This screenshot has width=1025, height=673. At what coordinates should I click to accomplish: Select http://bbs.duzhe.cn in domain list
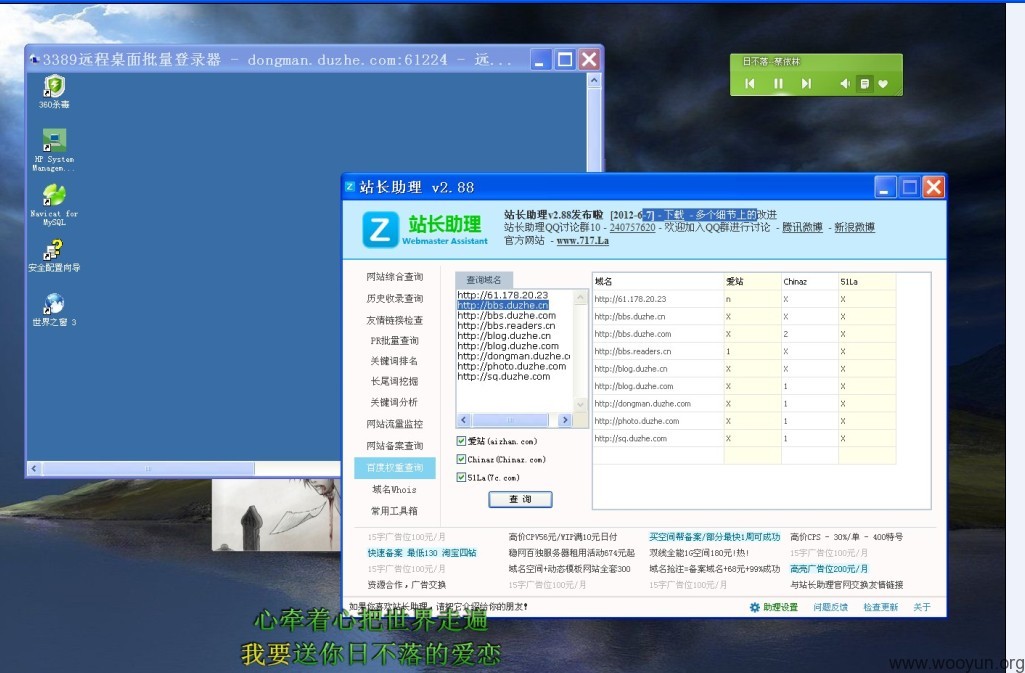point(503,305)
